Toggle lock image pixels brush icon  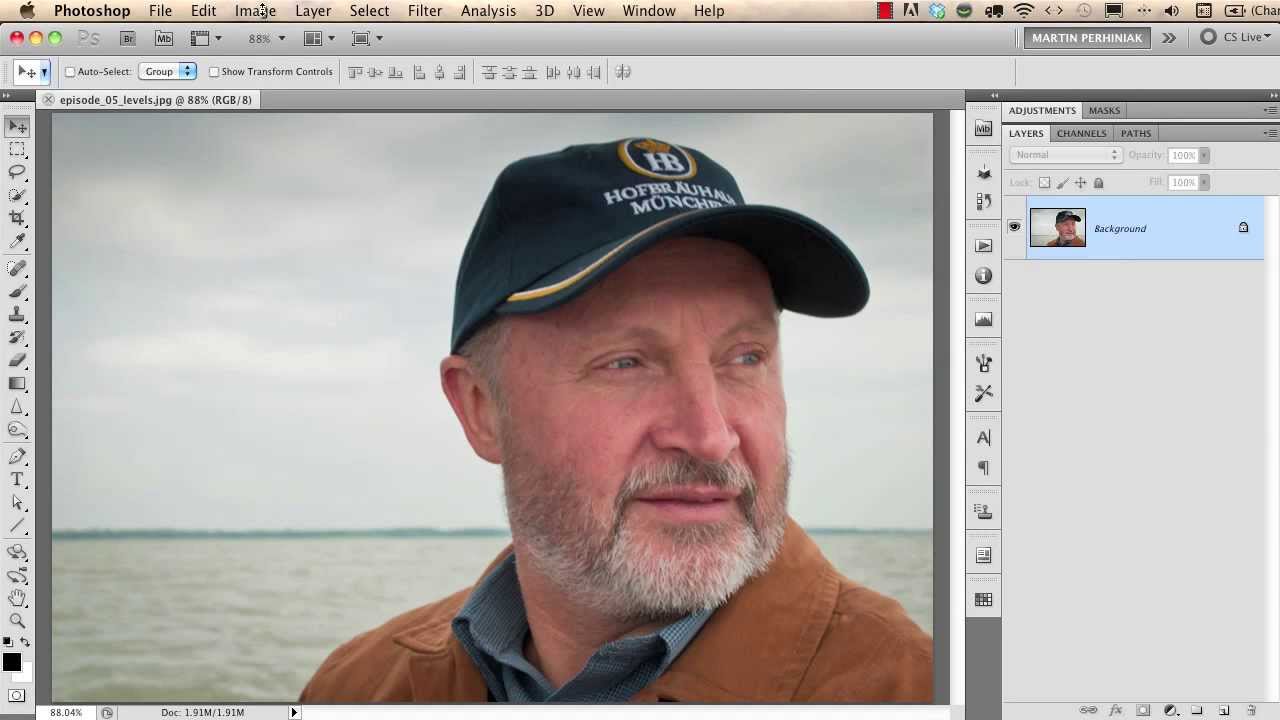click(1062, 183)
